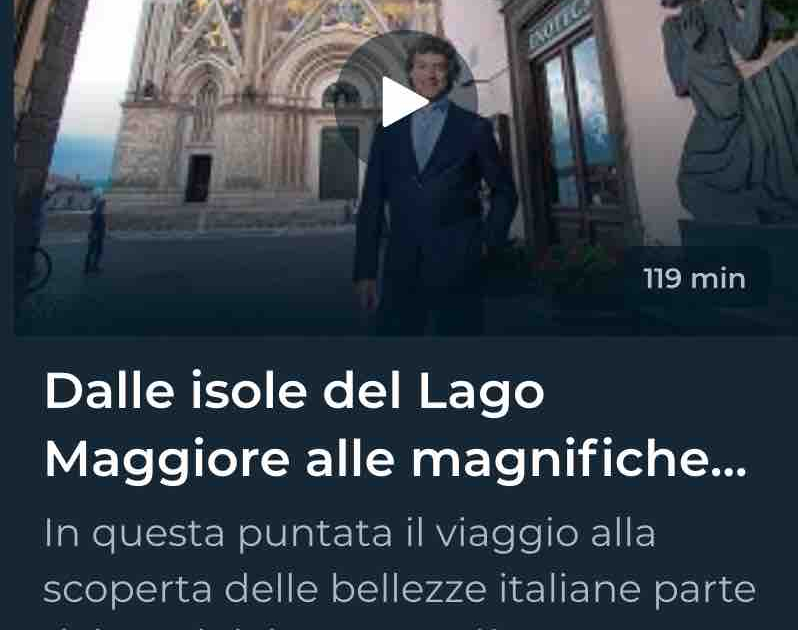Select the words 'Maggiore alle magnifiche…' in the title
The image size is (798, 630).
point(395,460)
